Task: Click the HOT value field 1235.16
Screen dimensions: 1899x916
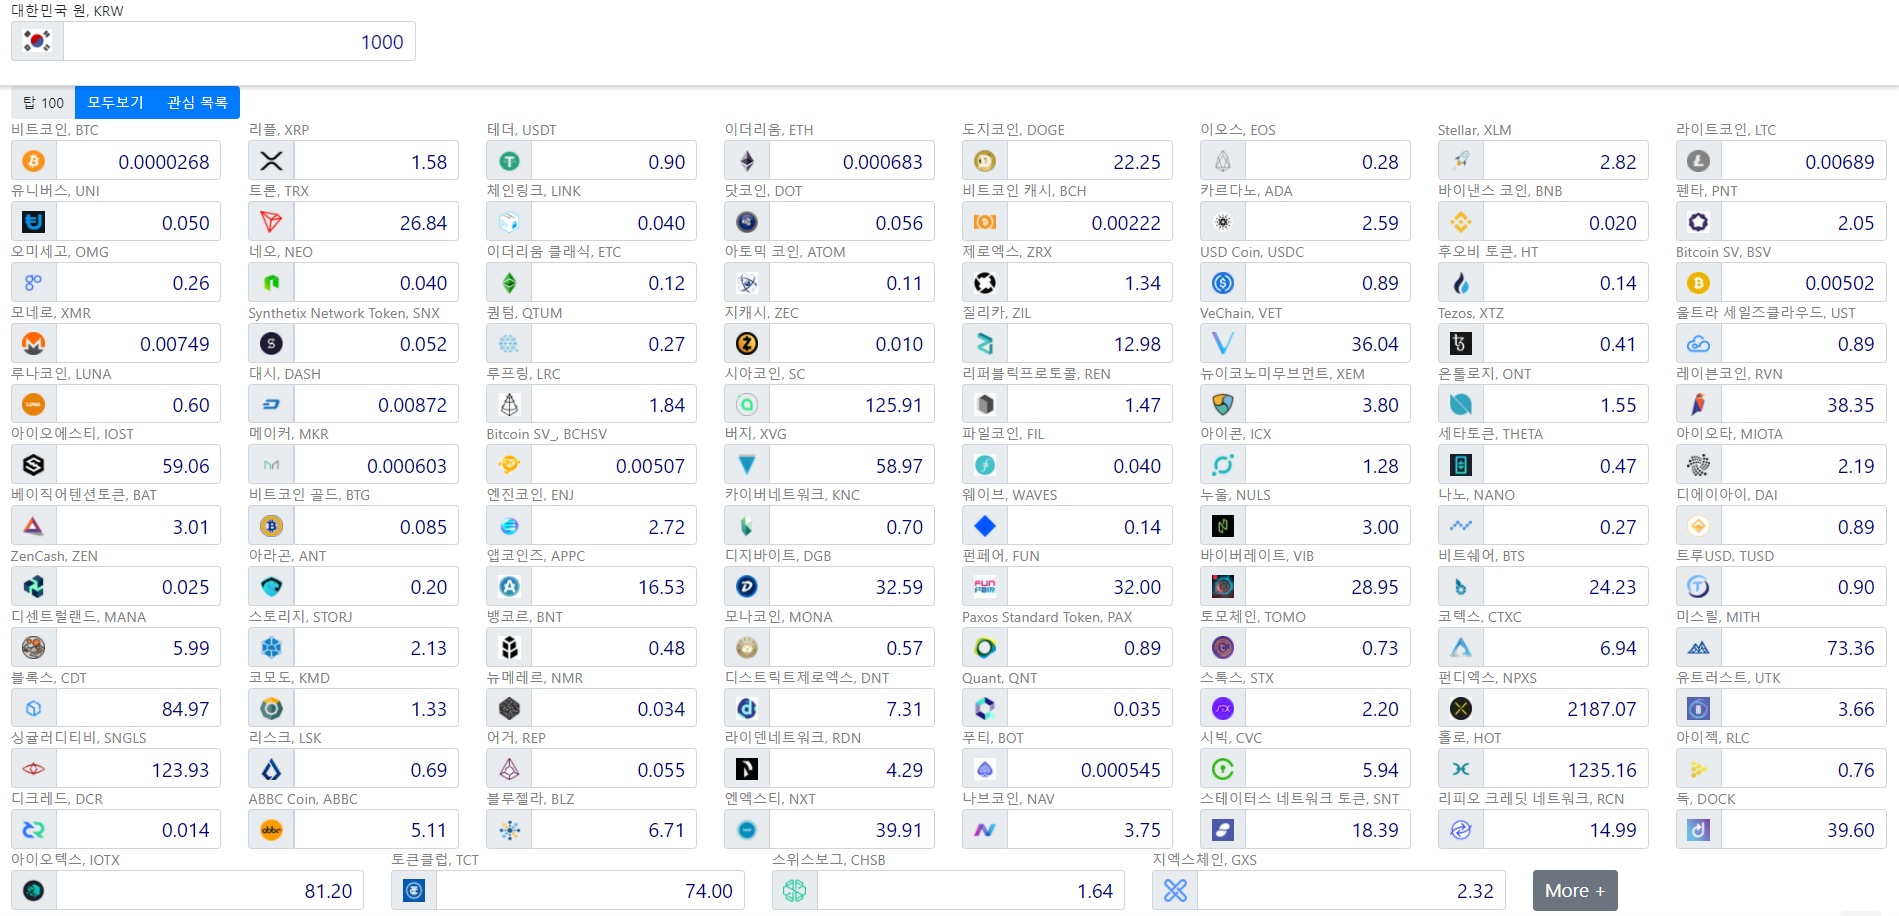Action: coord(1566,769)
